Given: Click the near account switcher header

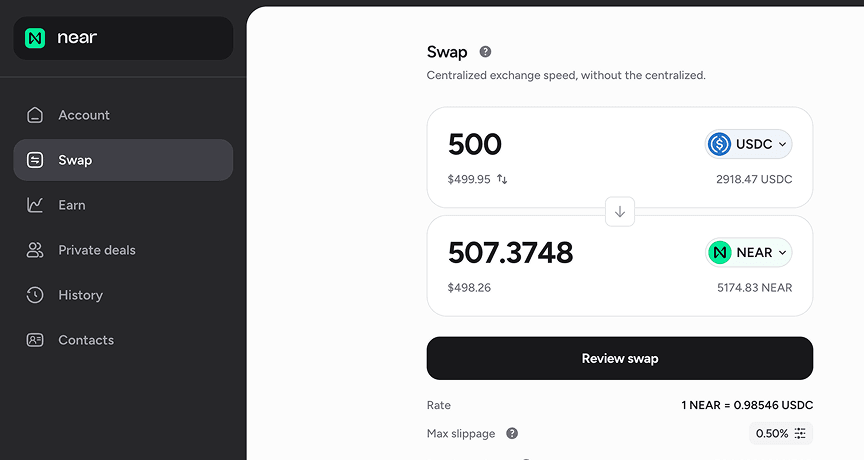Looking at the screenshot, I should click(123, 38).
